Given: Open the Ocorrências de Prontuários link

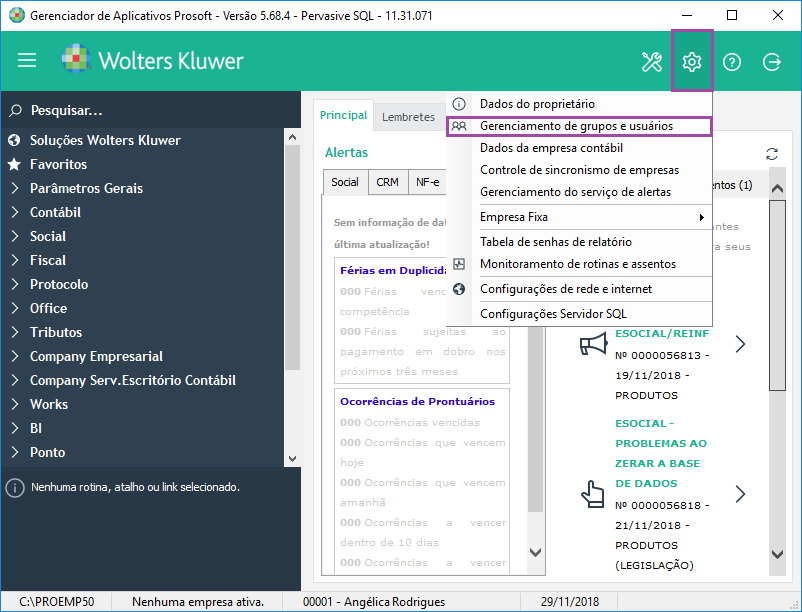Looking at the screenshot, I should pos(417,401).
